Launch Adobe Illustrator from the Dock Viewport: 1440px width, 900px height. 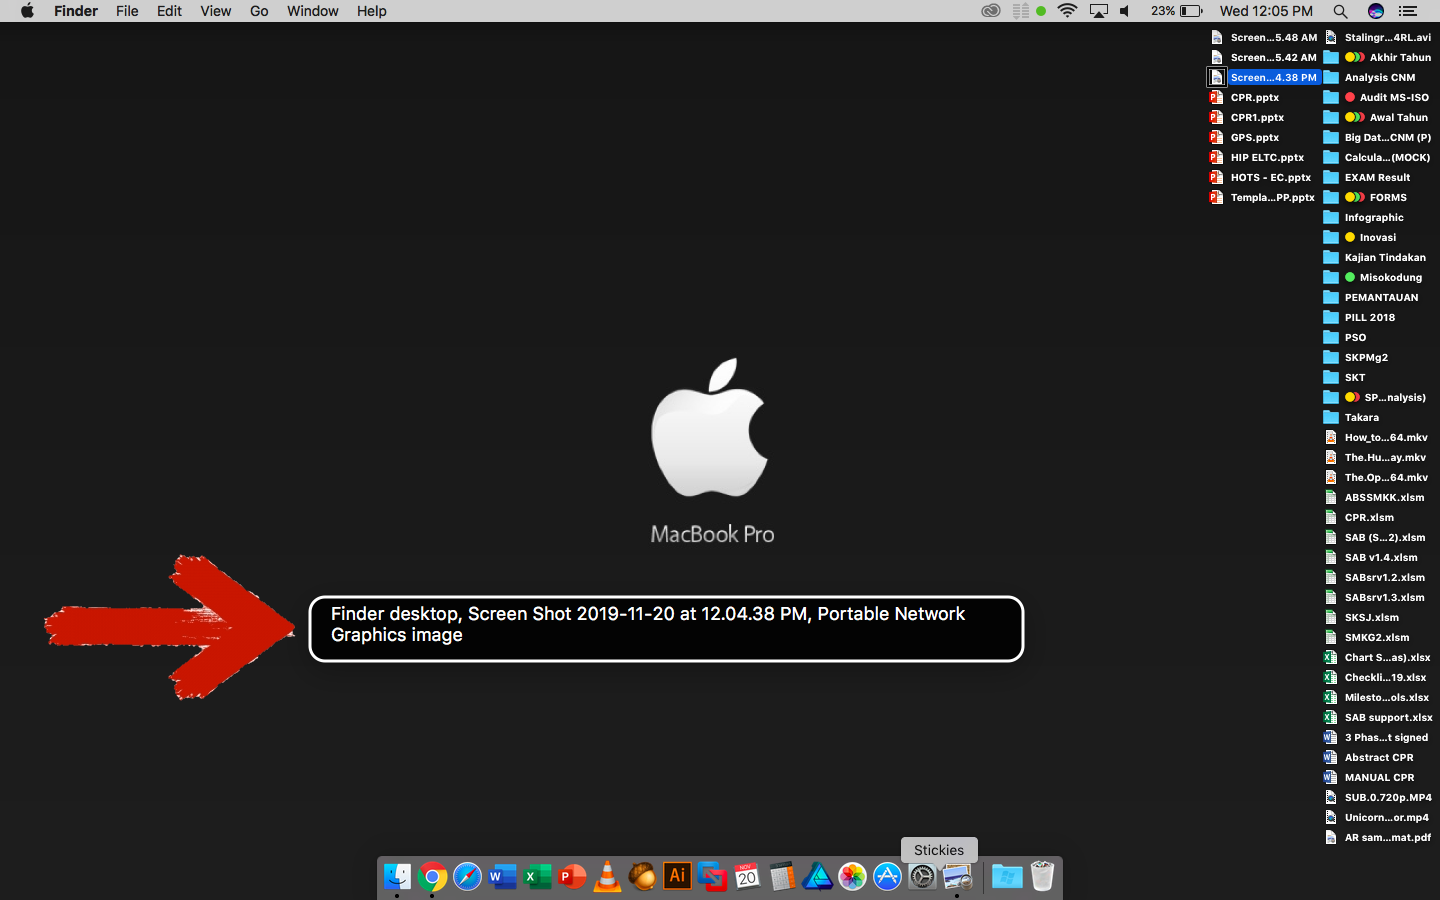point(677,877)
